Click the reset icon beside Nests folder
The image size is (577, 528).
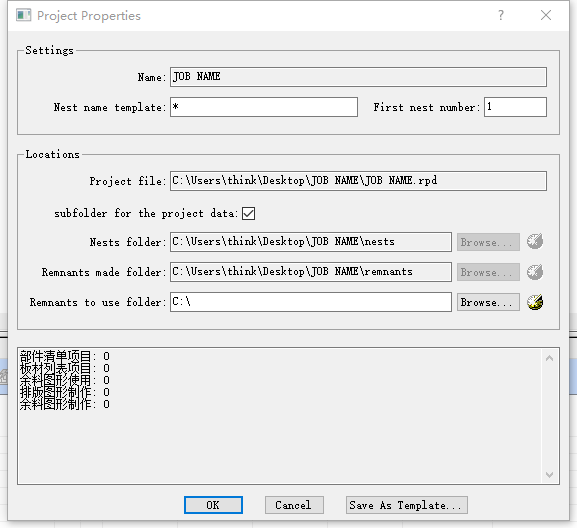[535, 242]
